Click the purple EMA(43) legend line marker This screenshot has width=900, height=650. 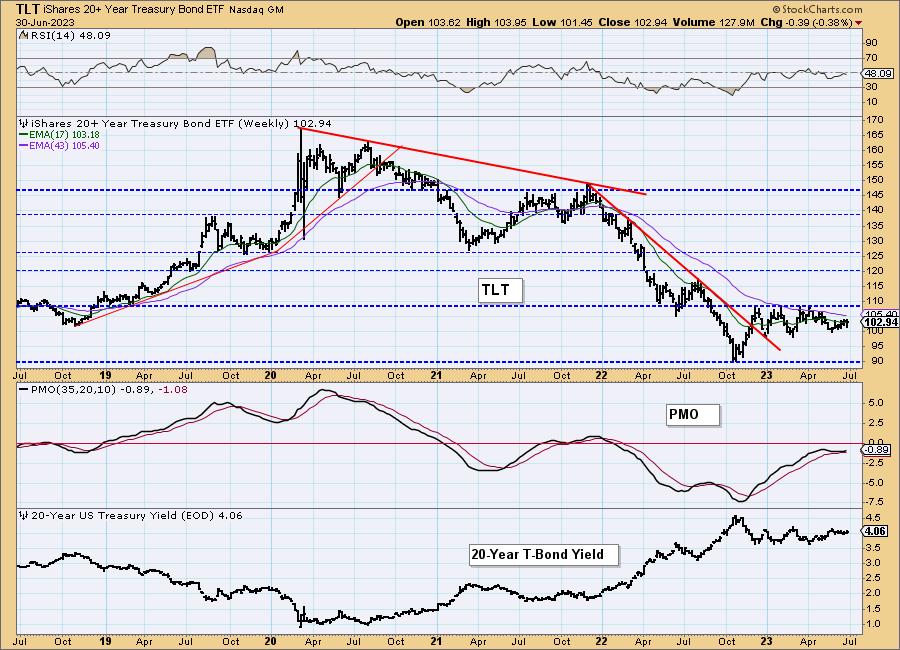tap(24, 146)
